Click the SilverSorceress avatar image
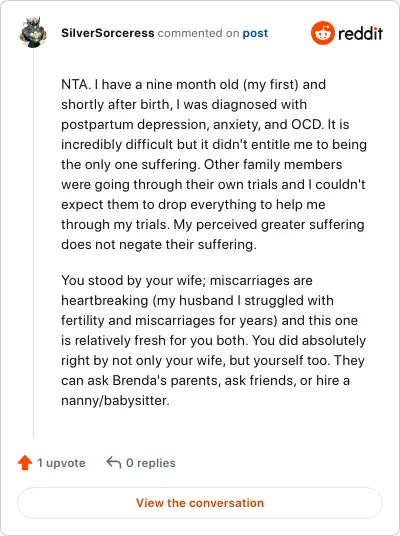The width and height of the screenshot is (400, 536). point(33,32)
